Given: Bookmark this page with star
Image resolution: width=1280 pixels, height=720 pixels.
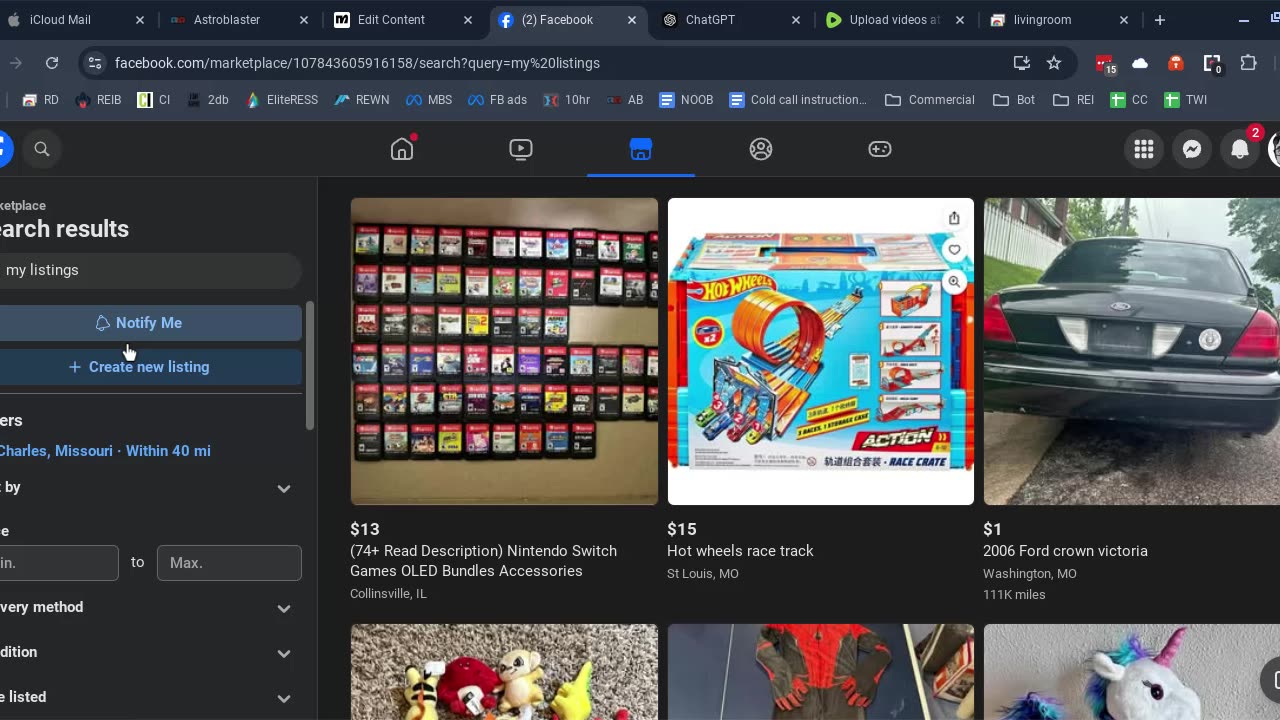Looking at the screenshot, I should click(x=1054, y=63).
